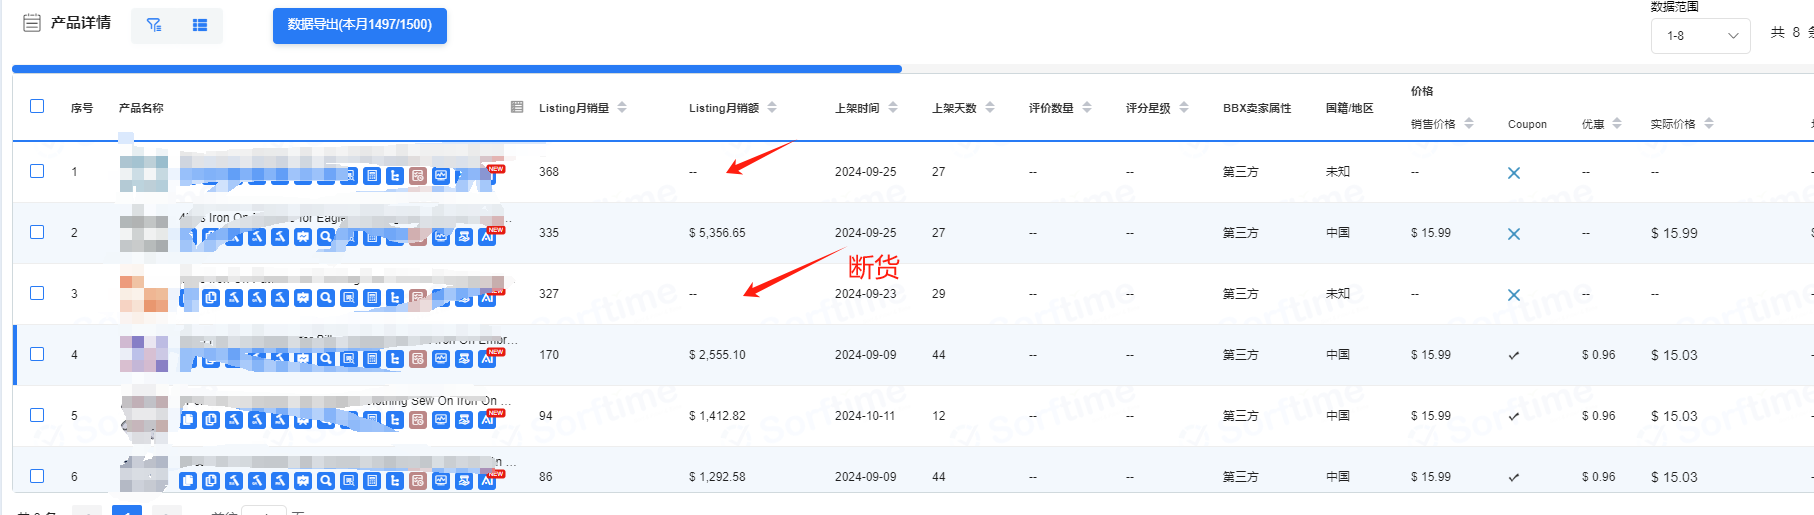Screen dimensions: 1814x515
Task: Check the checkbox for row 5
Action: 37,415
